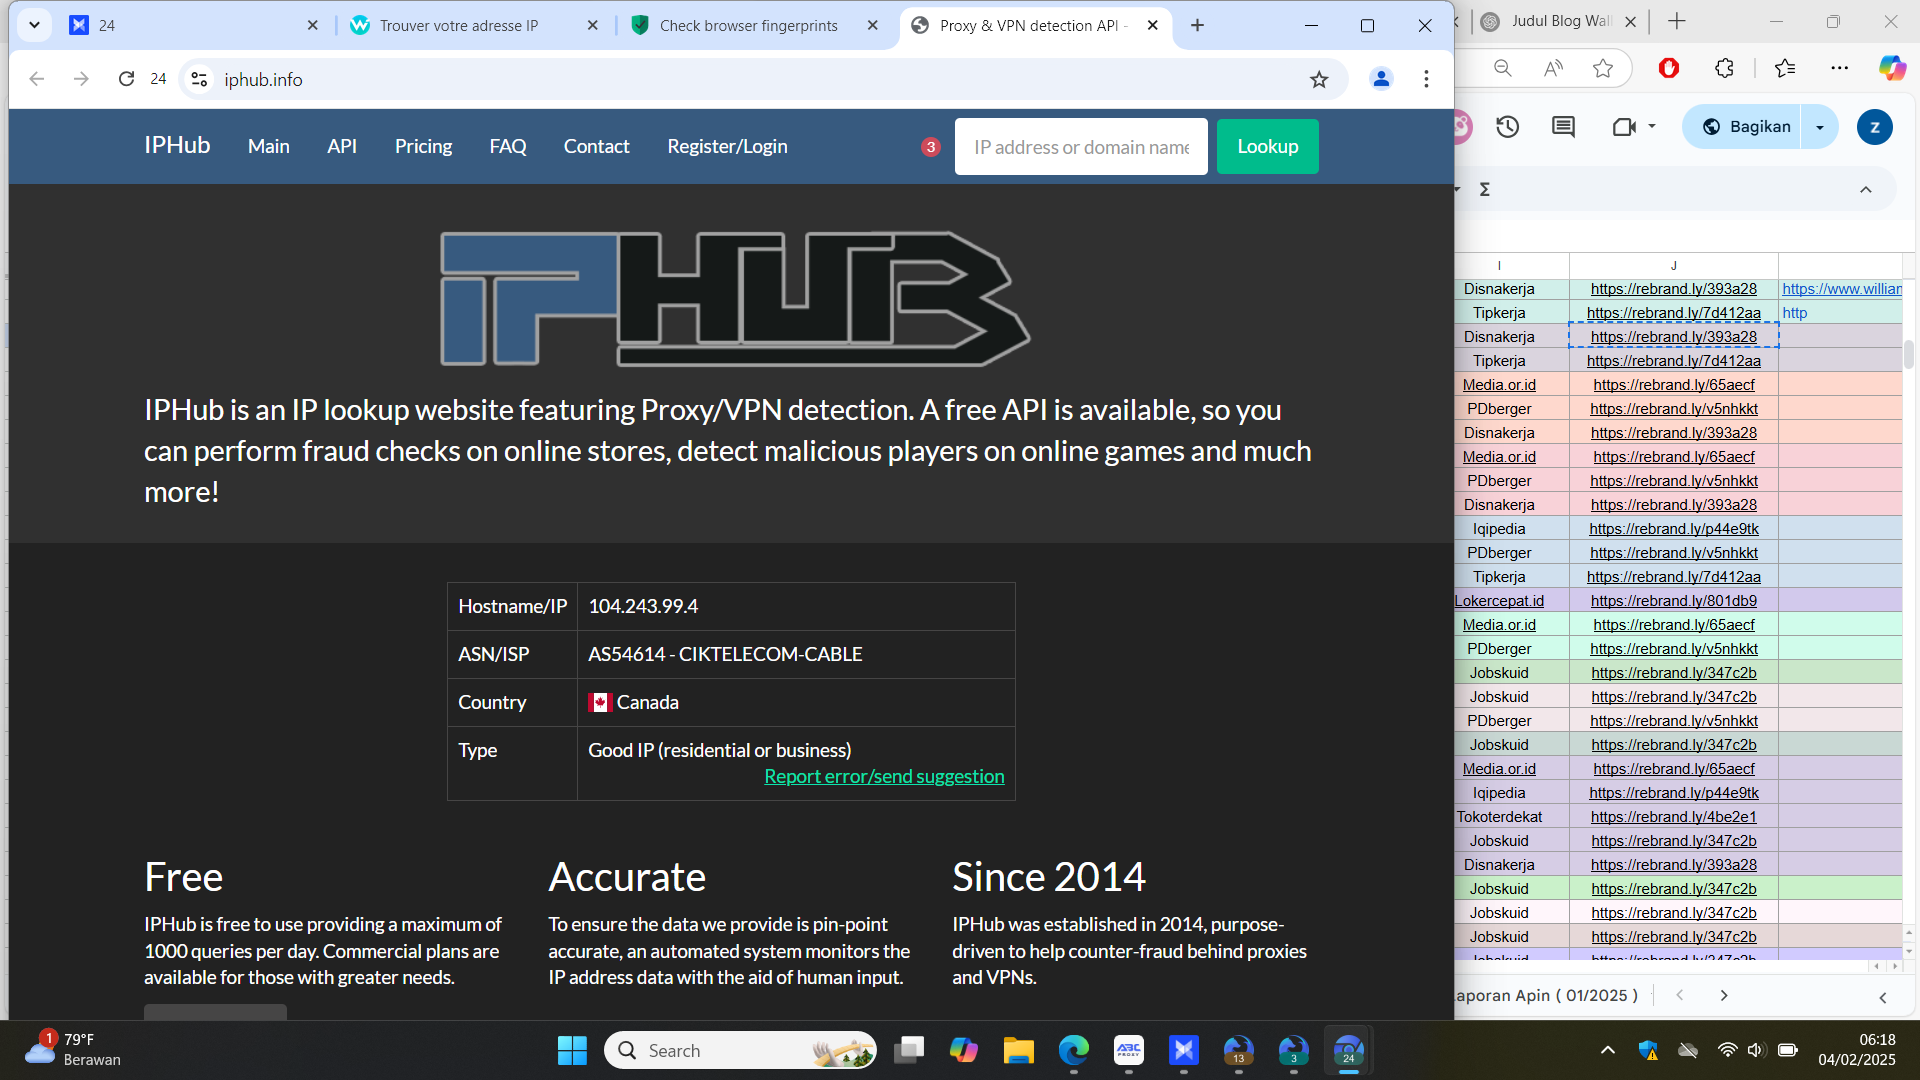1920x1080 pixels.
Task: Click the red notification badge showing 3
Action: point(930,147)
